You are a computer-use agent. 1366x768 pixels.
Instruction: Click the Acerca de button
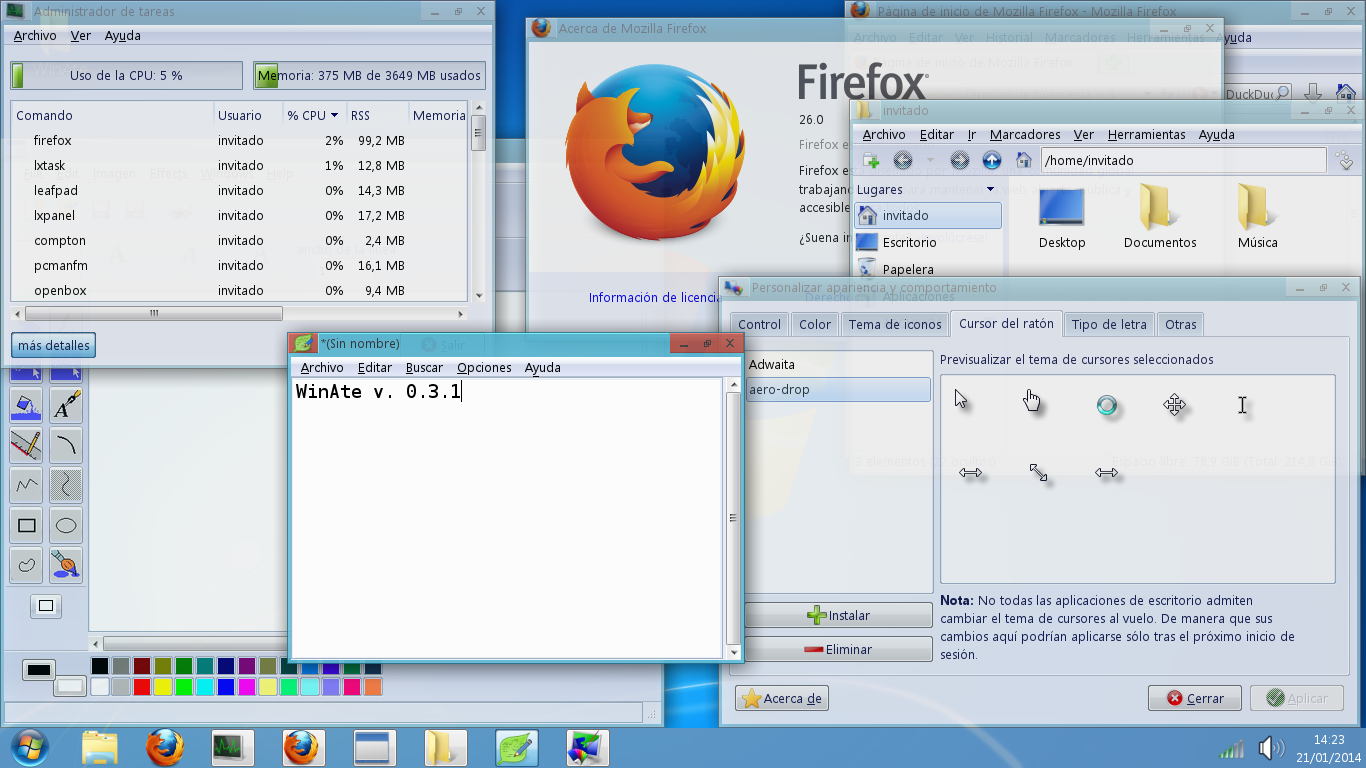tap(782, 699)
